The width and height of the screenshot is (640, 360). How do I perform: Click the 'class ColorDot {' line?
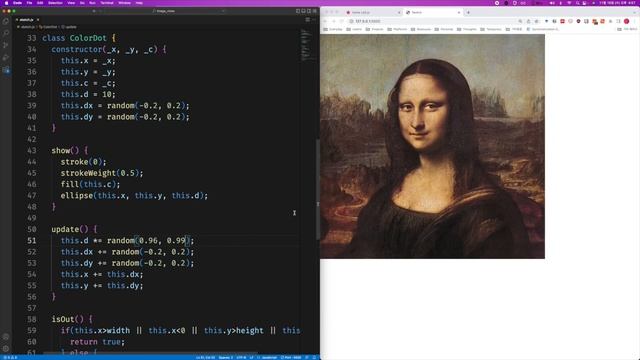pos(79,38)
